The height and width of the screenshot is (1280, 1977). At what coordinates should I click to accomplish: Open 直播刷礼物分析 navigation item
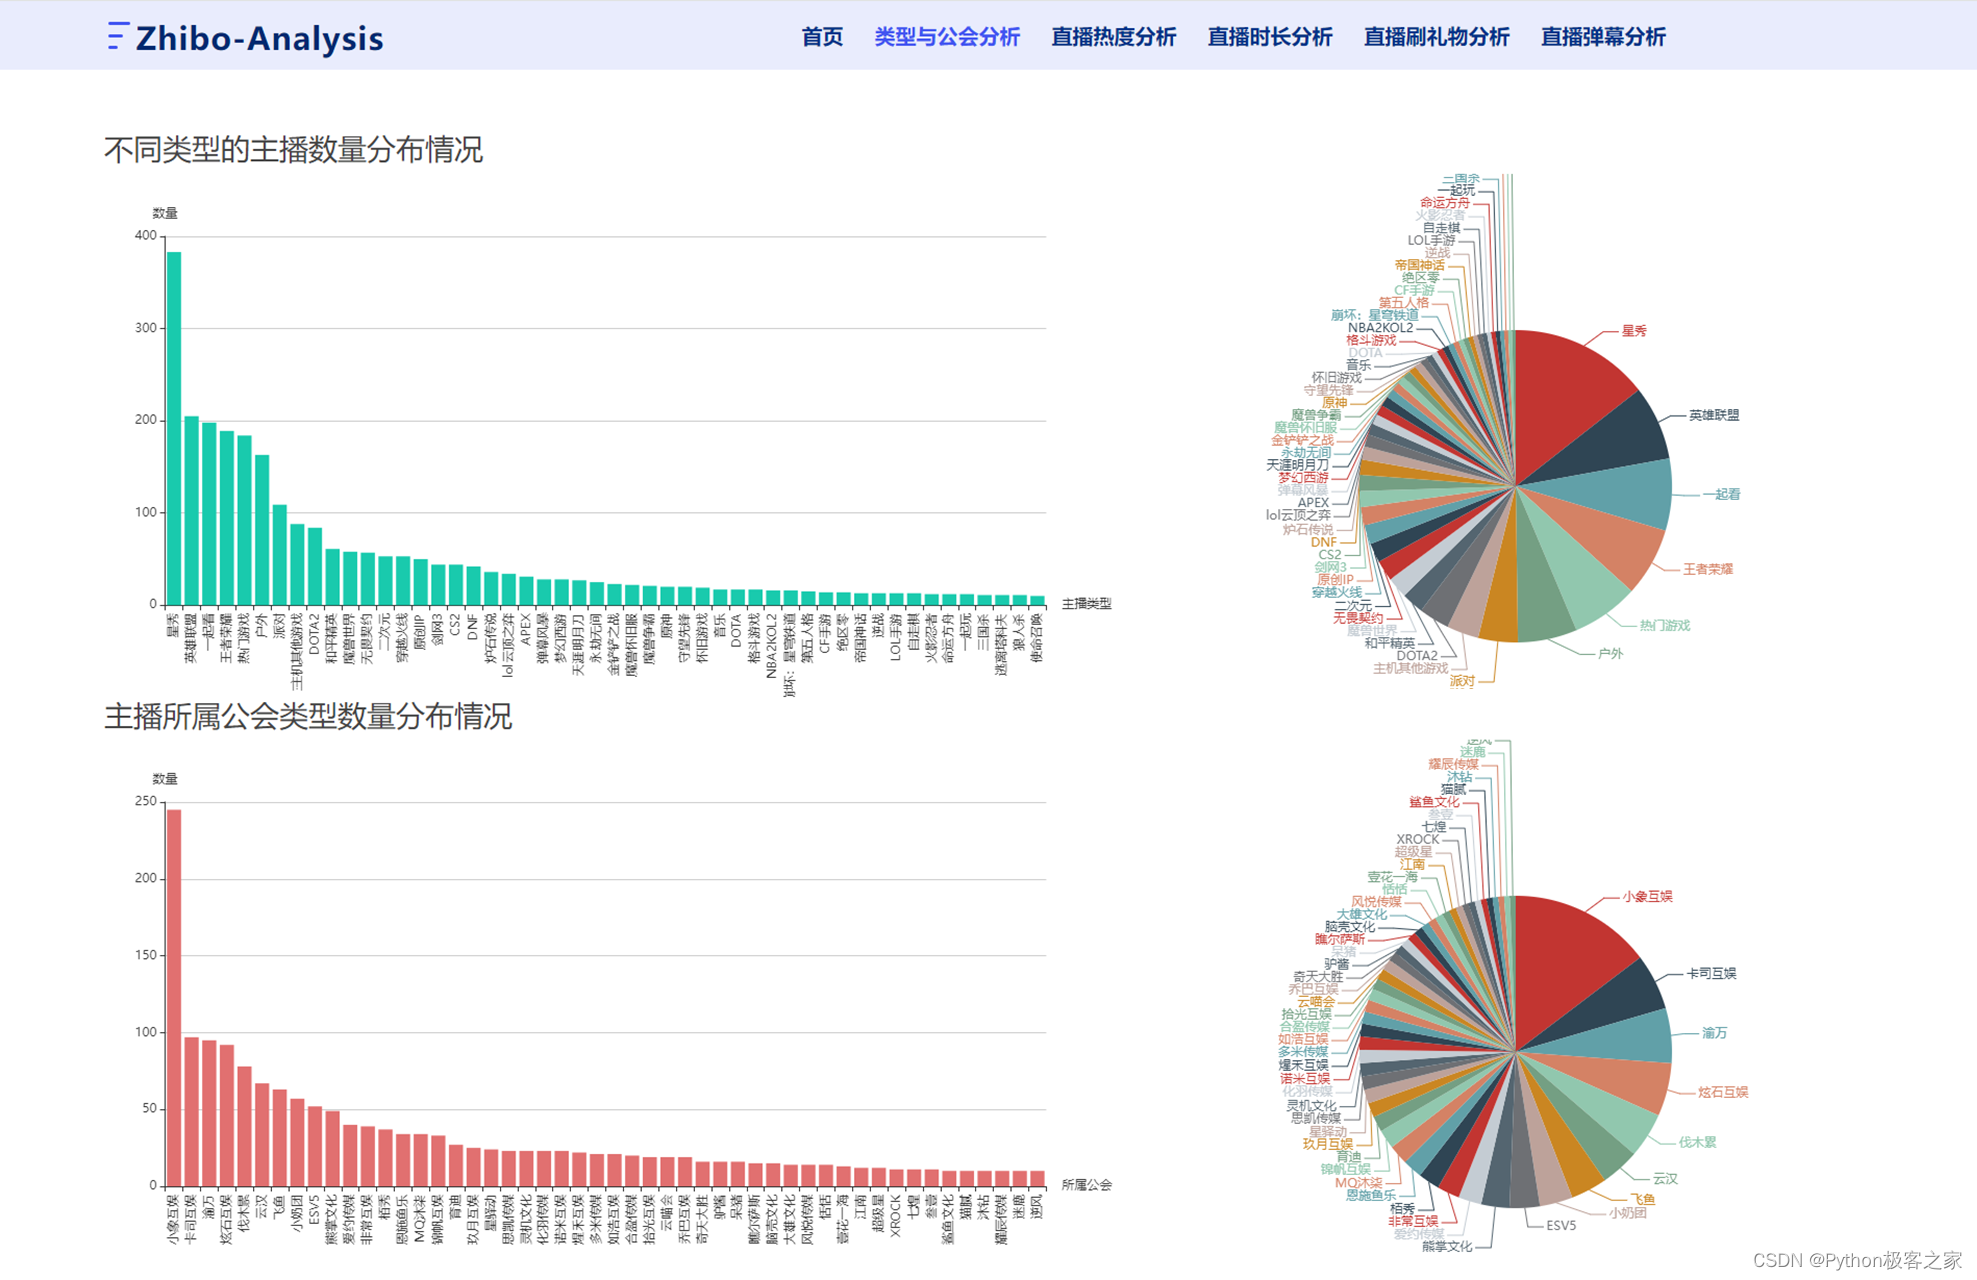1436,37
